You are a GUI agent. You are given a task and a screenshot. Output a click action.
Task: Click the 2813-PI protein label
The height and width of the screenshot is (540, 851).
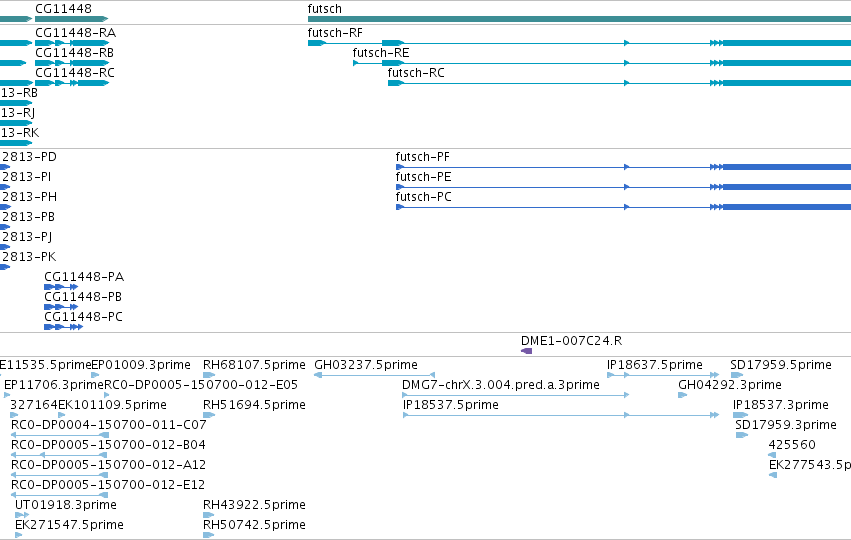(27, 177)
